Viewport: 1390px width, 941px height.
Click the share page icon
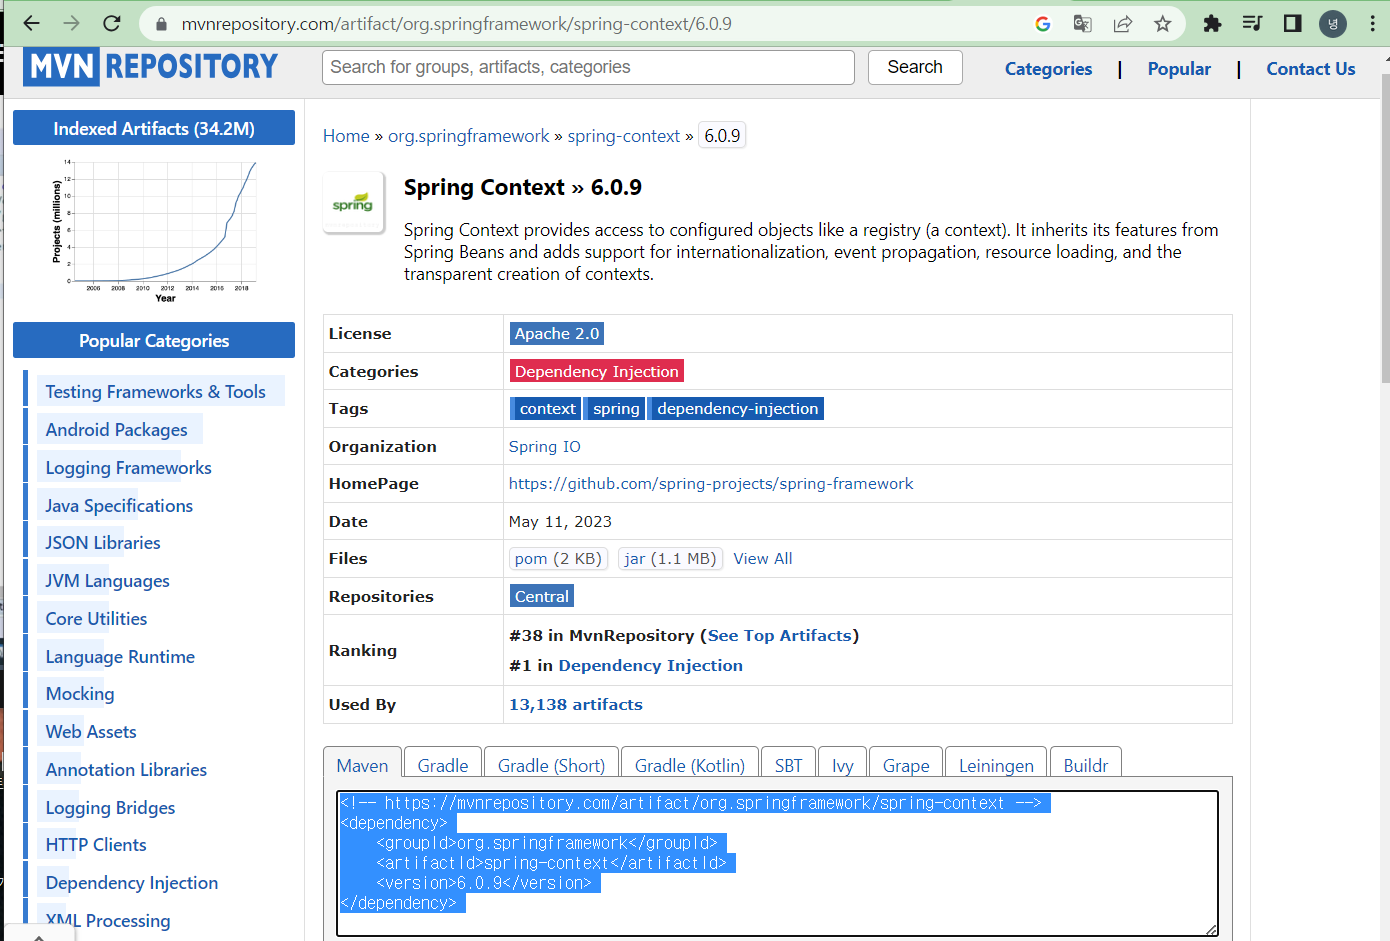click(1122, 23)
